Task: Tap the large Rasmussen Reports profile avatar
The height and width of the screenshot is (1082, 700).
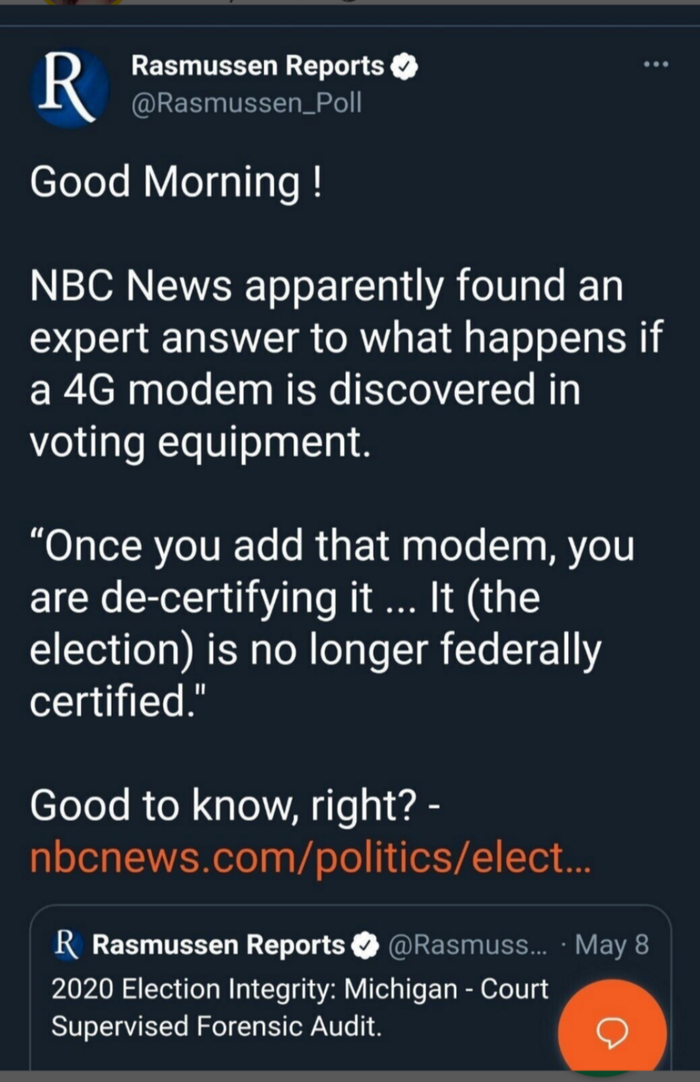Action: 68,88
